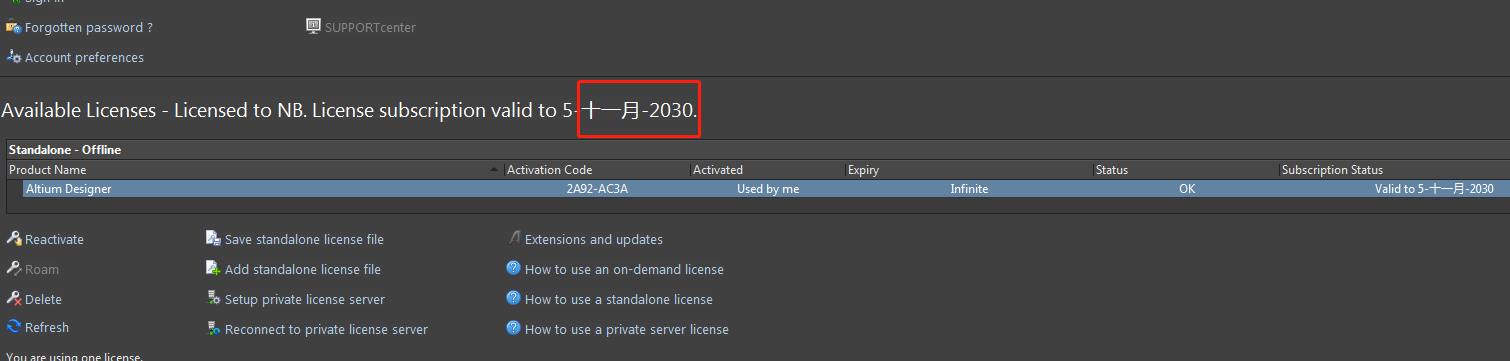Open How to use an on-demand license
The height and width of the screenshot is (361, 1510).
click(x=624, y=270)
